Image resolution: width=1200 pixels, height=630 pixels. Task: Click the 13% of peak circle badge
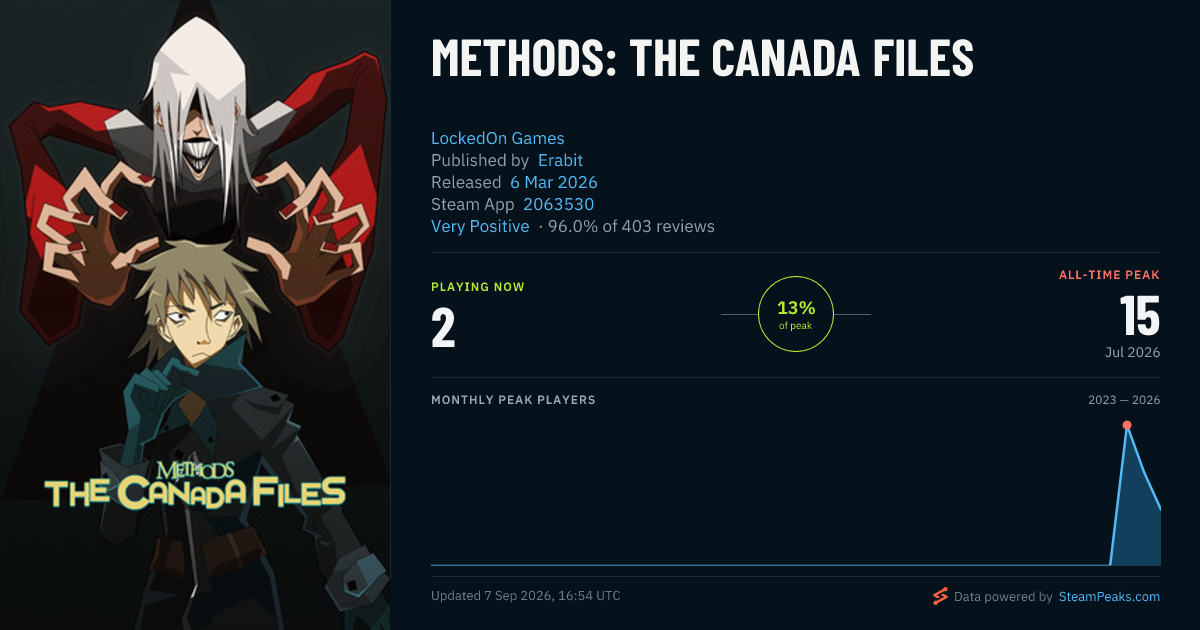[796, 314]
